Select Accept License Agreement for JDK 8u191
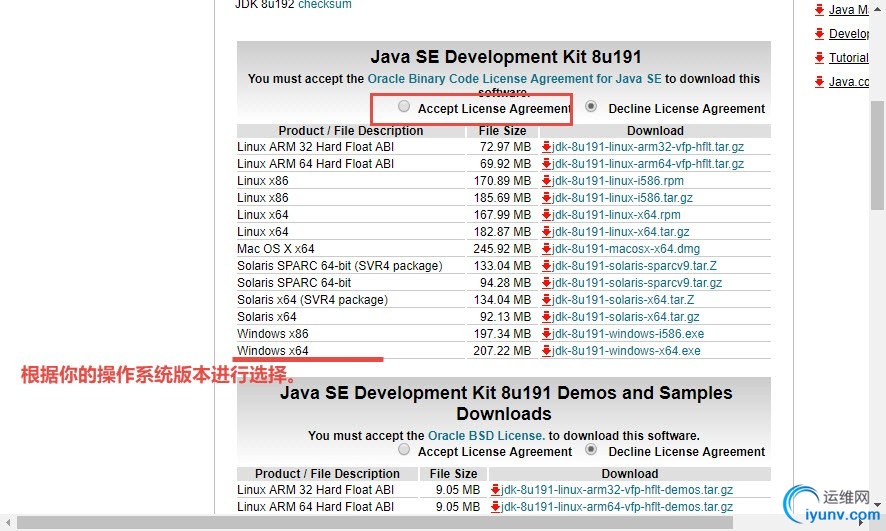 point(403,106)
